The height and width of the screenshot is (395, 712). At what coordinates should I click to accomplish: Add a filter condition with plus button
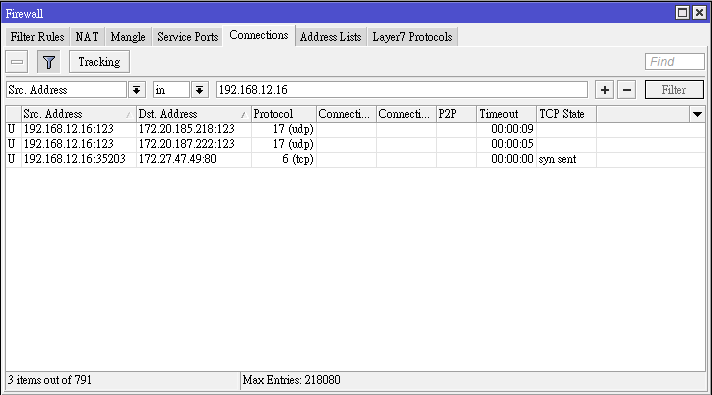[604, 90]
